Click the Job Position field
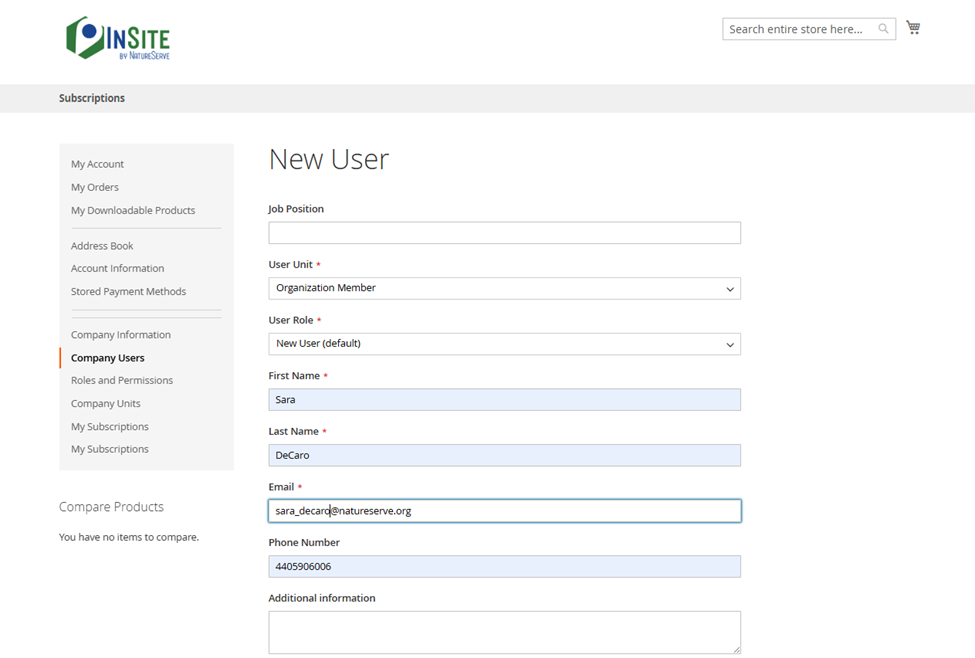 point(504,233)
